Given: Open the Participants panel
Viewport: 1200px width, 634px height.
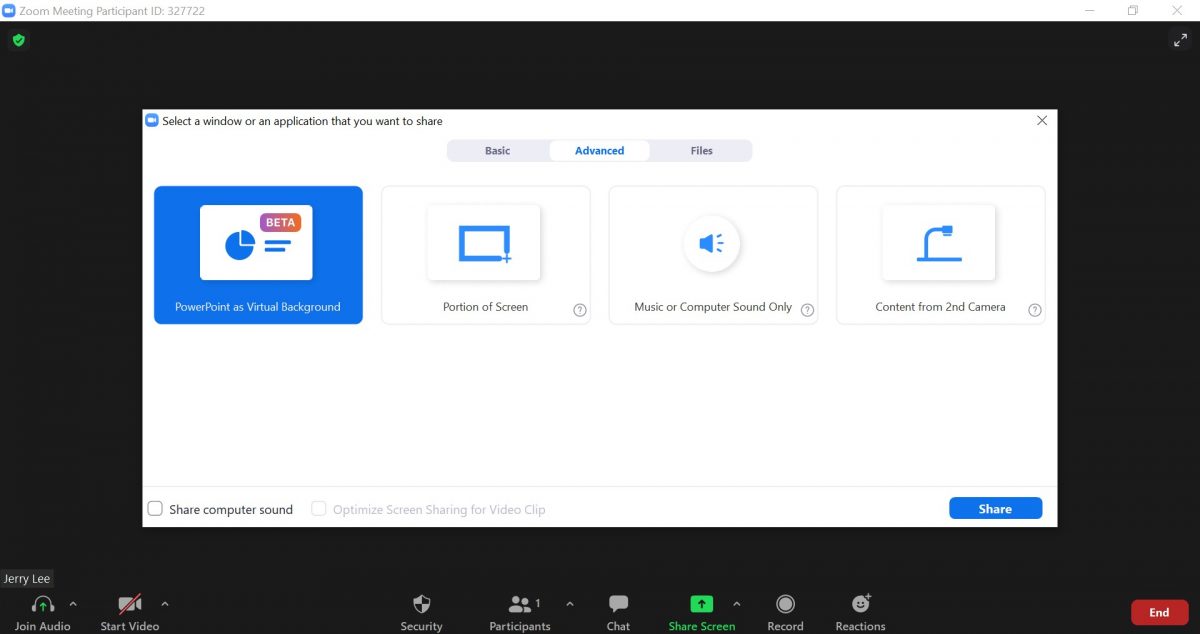Looking at the screenshot, I should click(520, 604).
